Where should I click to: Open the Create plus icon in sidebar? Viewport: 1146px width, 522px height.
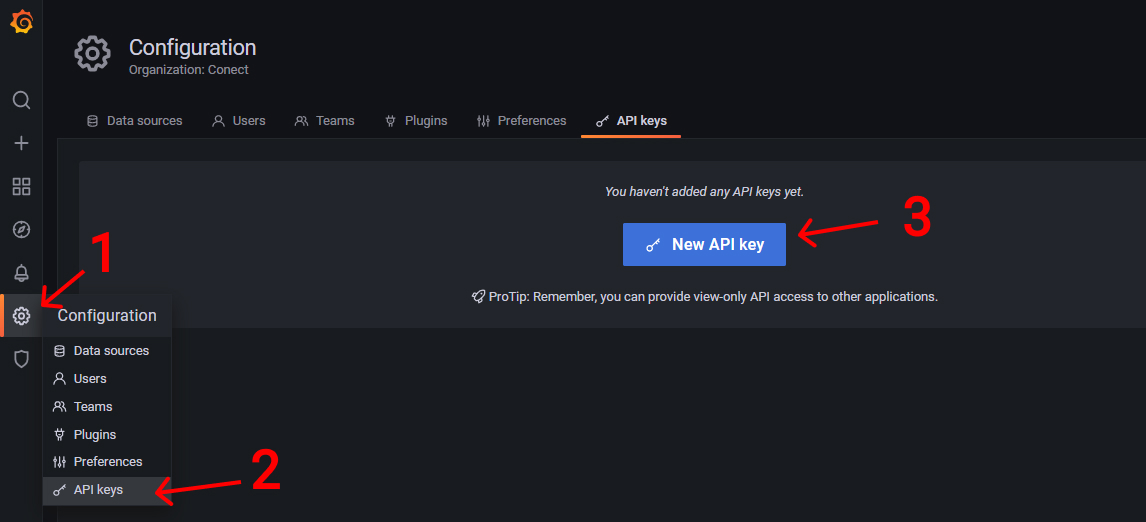[x=21, y=143]
